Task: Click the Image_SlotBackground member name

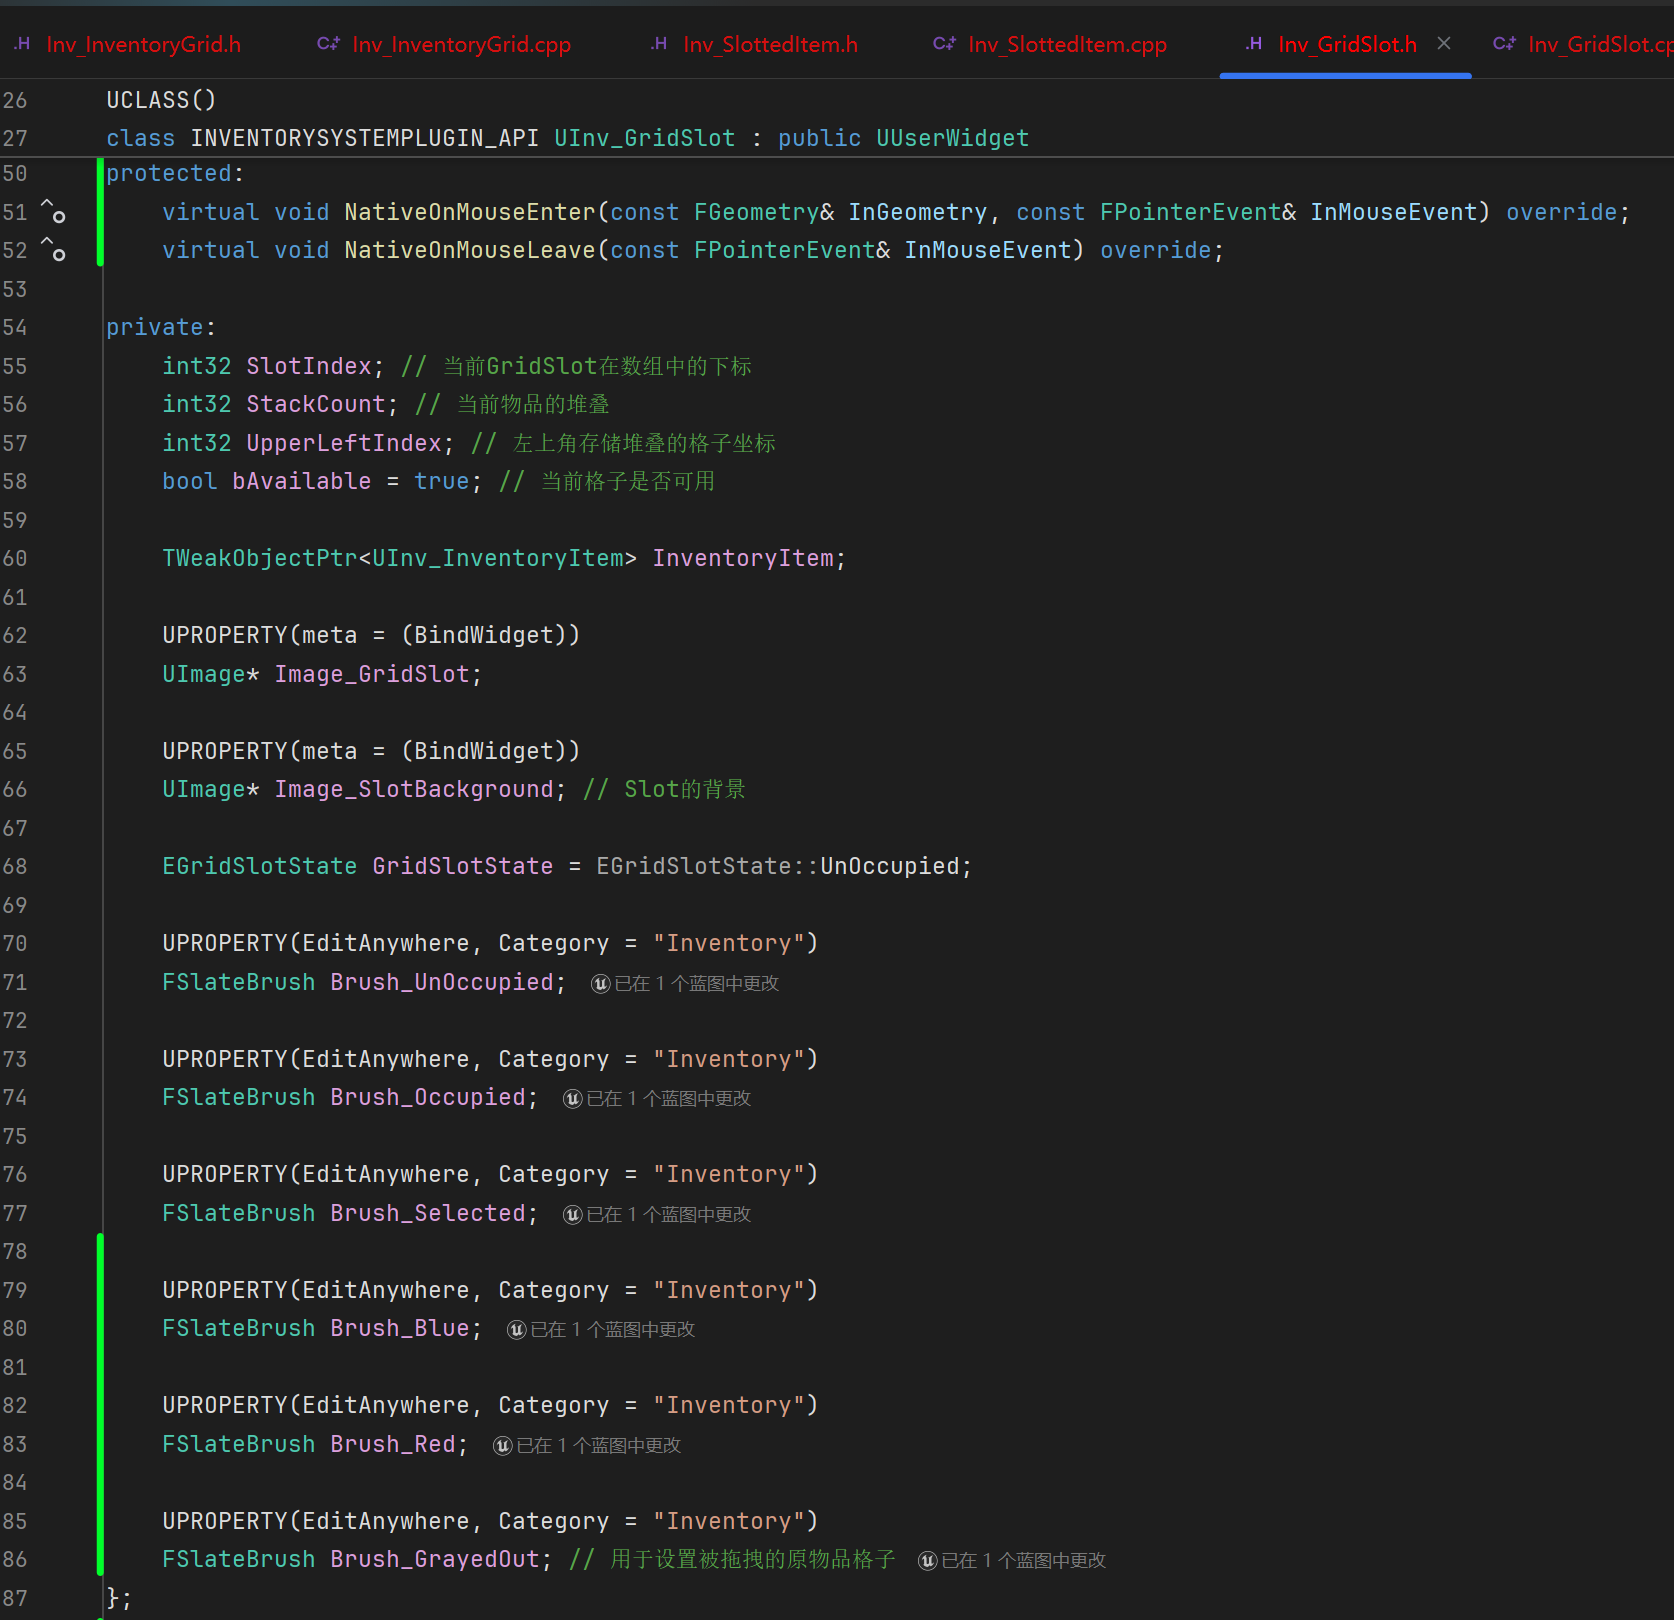Action: (x=414, y=789)
